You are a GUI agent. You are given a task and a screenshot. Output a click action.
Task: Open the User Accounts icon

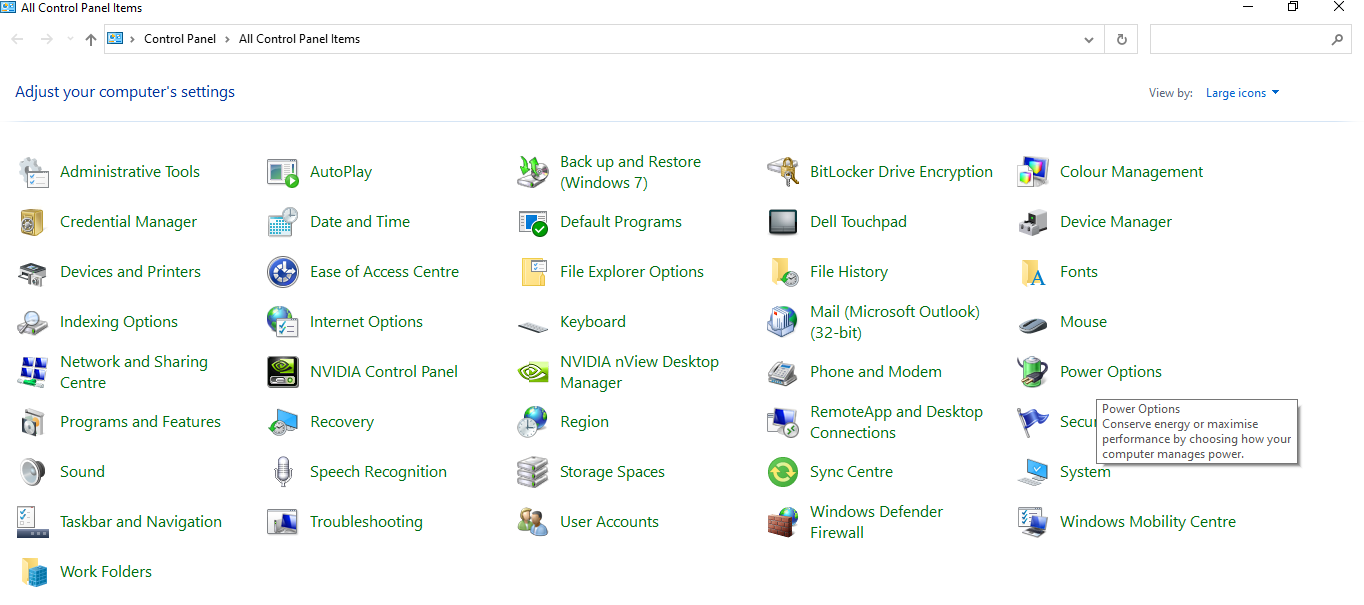533,522
